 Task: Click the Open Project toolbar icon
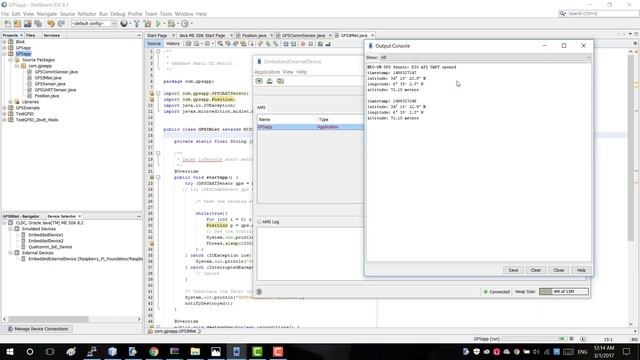point(28,24)
